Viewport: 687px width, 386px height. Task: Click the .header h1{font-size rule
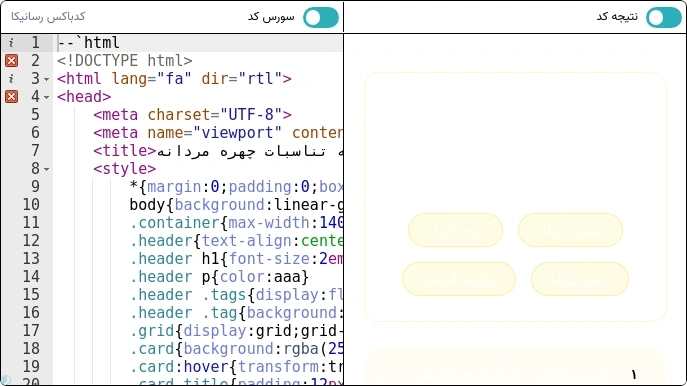(x=236, y=258)
